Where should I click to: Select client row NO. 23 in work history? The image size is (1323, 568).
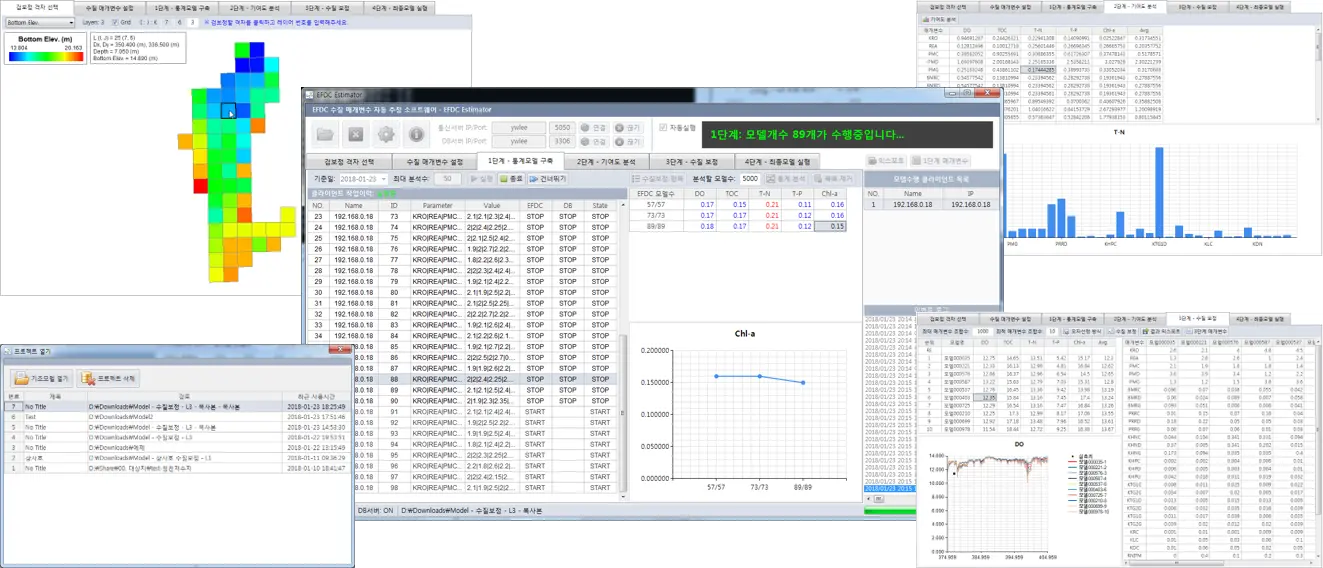pyautogui.click(x=462, y=215)
